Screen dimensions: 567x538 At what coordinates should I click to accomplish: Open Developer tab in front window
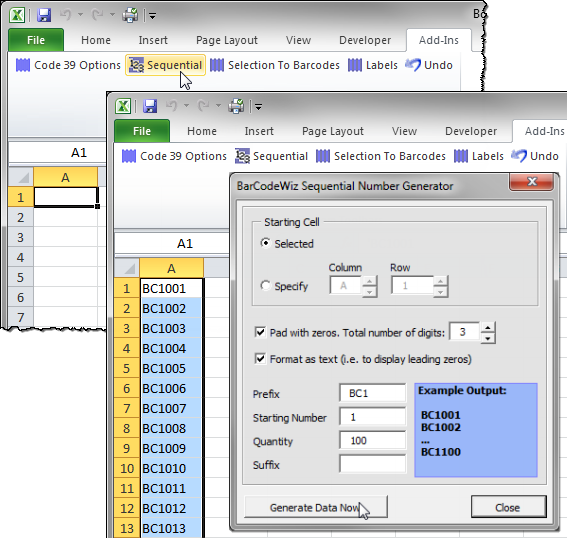tap(471, 131)
